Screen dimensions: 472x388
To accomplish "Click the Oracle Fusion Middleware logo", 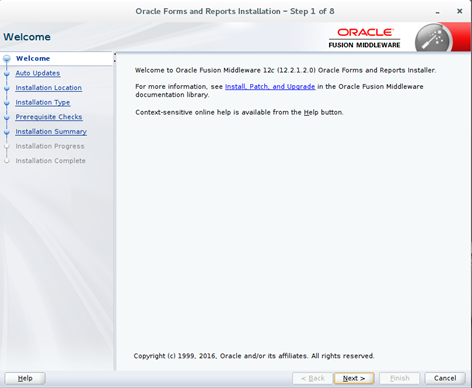I will pyautogui.click(x=364, y=38).
